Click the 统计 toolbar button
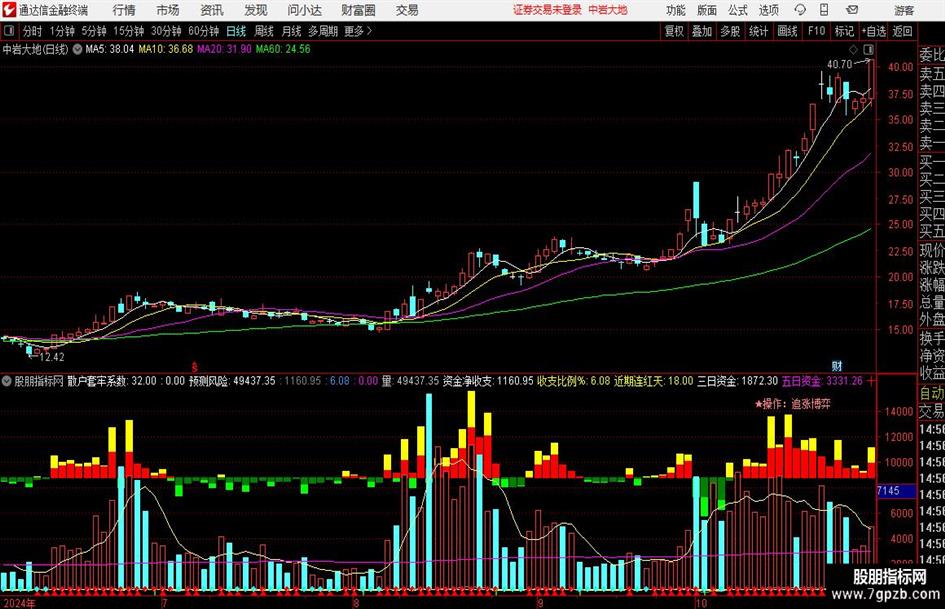 point(758,31)
